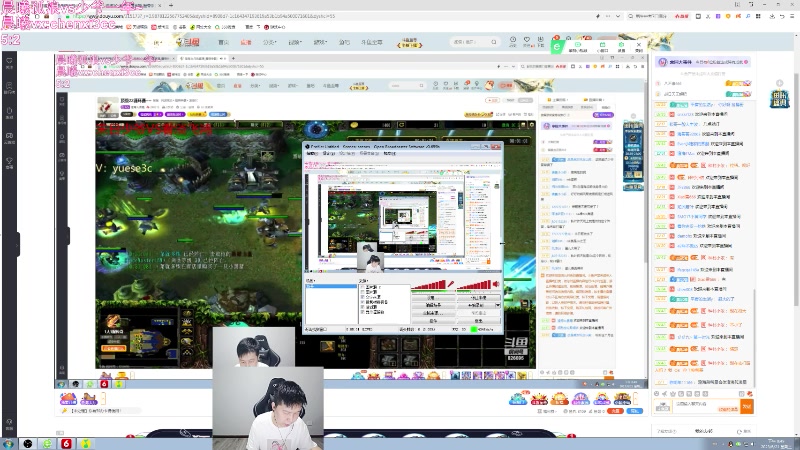Select the last gift icon before expander
Screen dimensions: 800x450
[622, 398]
